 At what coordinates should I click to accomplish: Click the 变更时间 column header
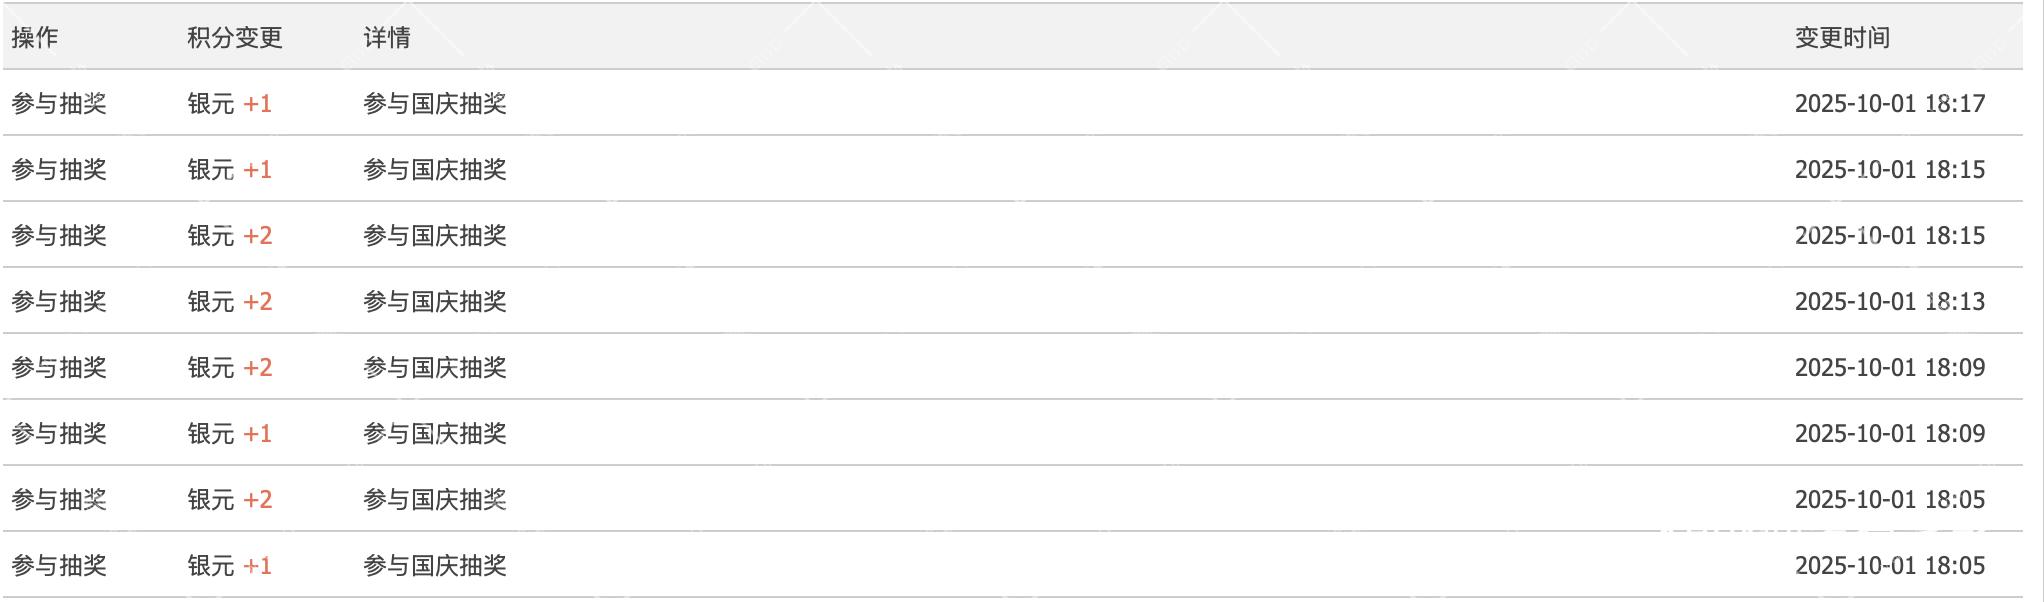click(x=1842, y=38)
